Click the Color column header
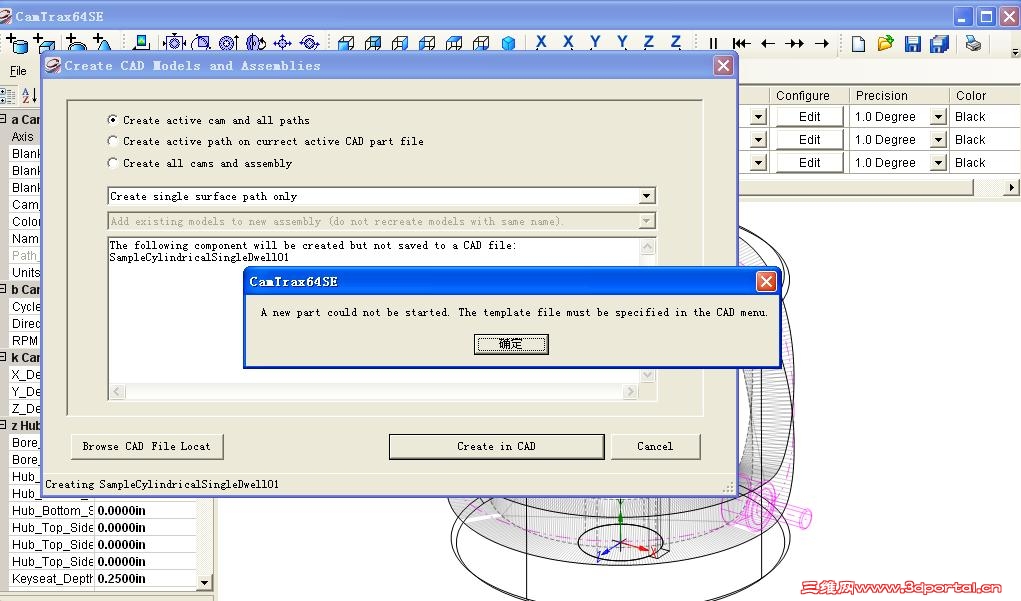The width and height of the screenshot is (1021, 601). click(x=985, y=96)
